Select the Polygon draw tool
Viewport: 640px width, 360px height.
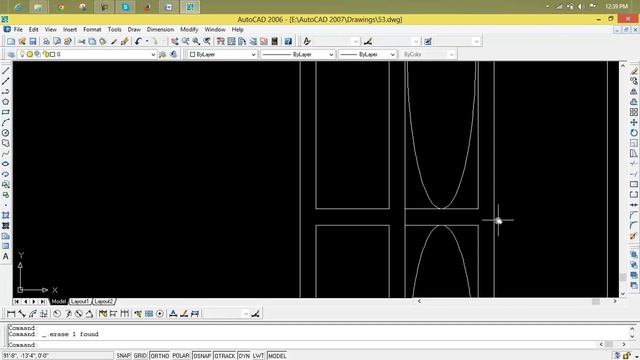point(6,102)
